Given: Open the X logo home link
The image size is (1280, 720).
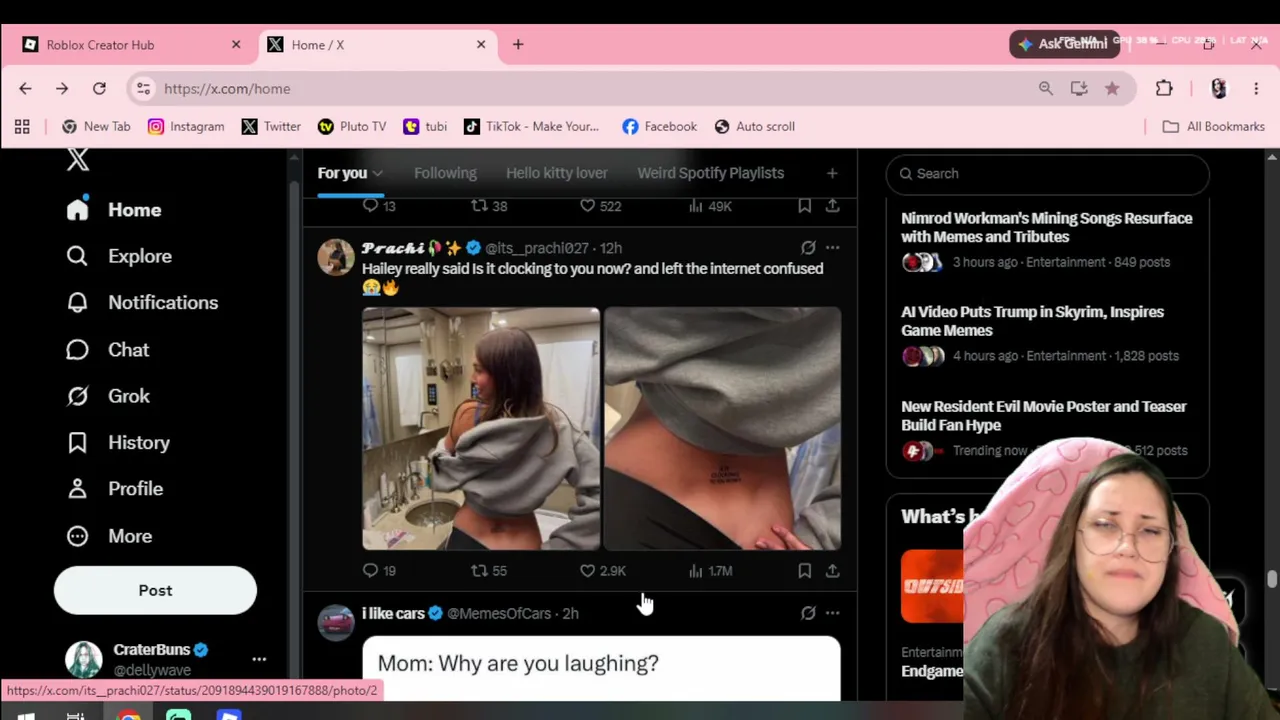Looking at the screenshot, I should point(78,160).
